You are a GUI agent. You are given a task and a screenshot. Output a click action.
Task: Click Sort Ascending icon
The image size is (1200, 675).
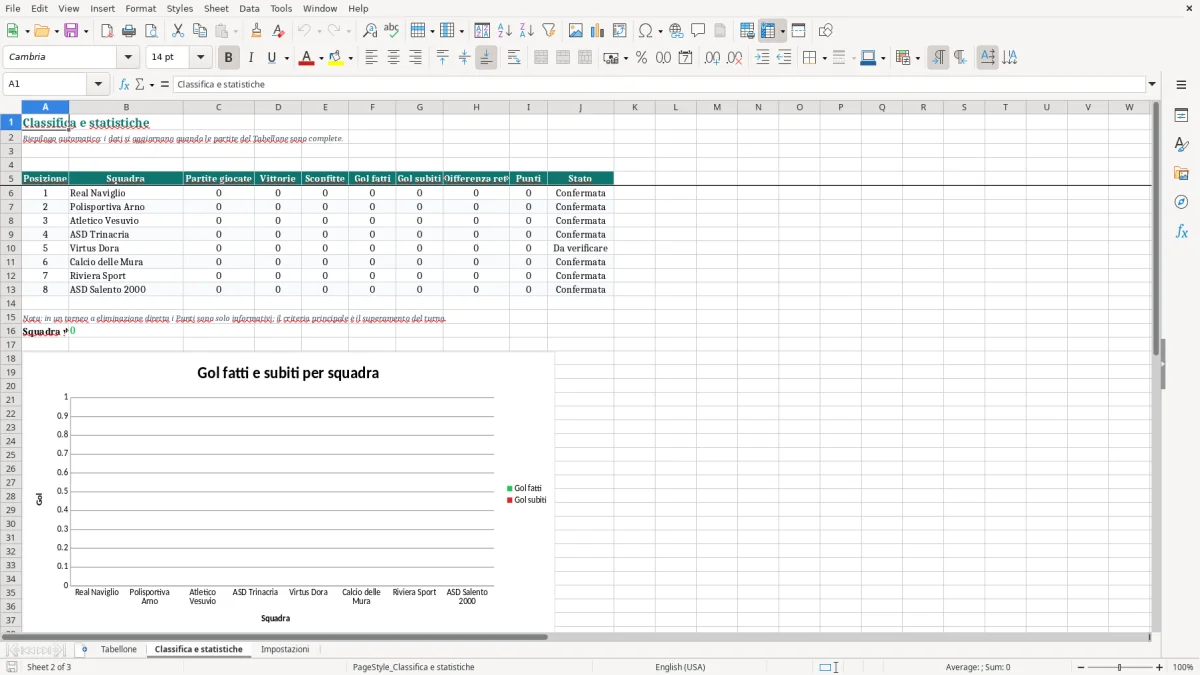504,31
